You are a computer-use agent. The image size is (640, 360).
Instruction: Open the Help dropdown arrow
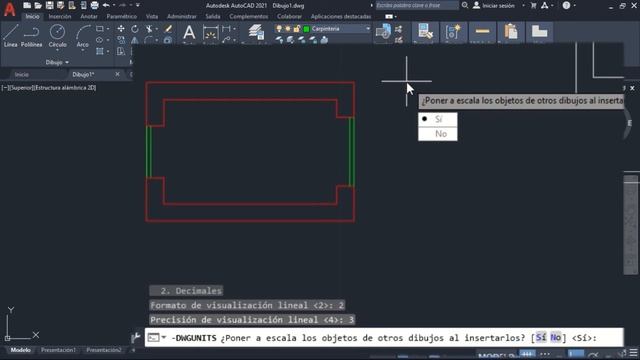(x=575, y=6)
